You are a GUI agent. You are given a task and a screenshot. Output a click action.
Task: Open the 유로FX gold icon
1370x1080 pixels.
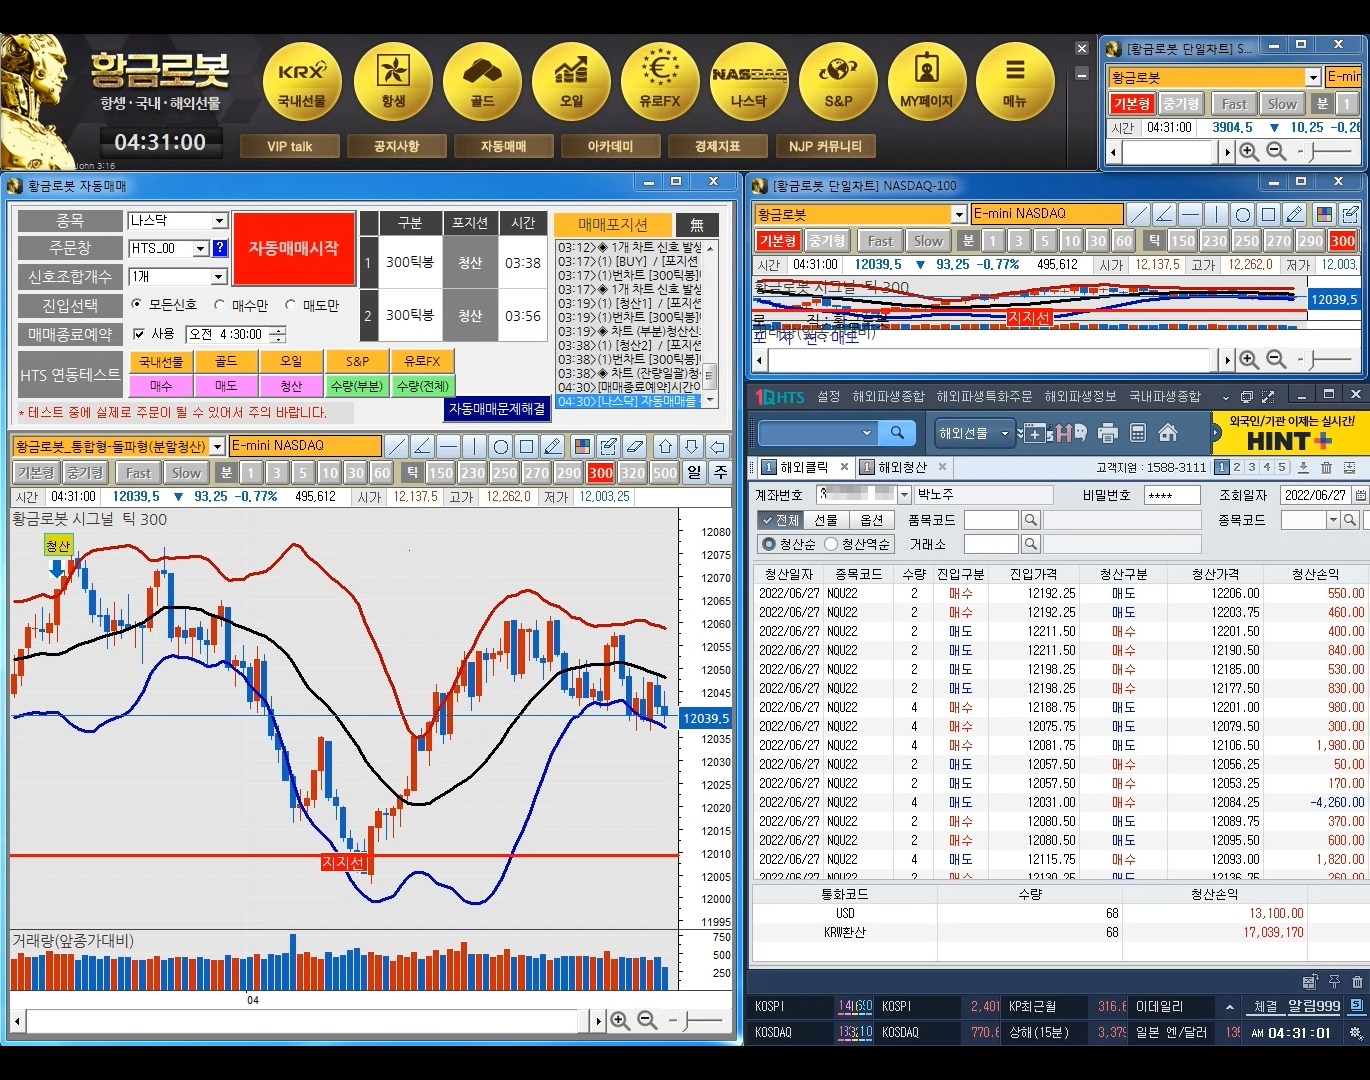(x=660, y=82)
